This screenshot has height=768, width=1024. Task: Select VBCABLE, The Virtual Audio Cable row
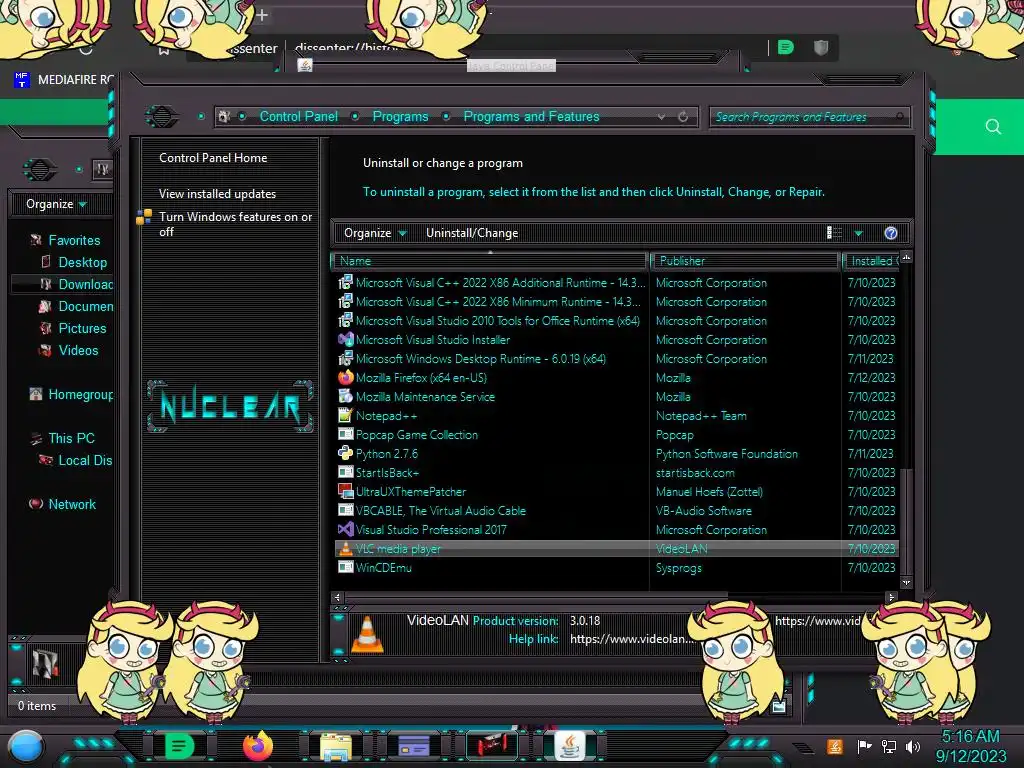point(616,511)
